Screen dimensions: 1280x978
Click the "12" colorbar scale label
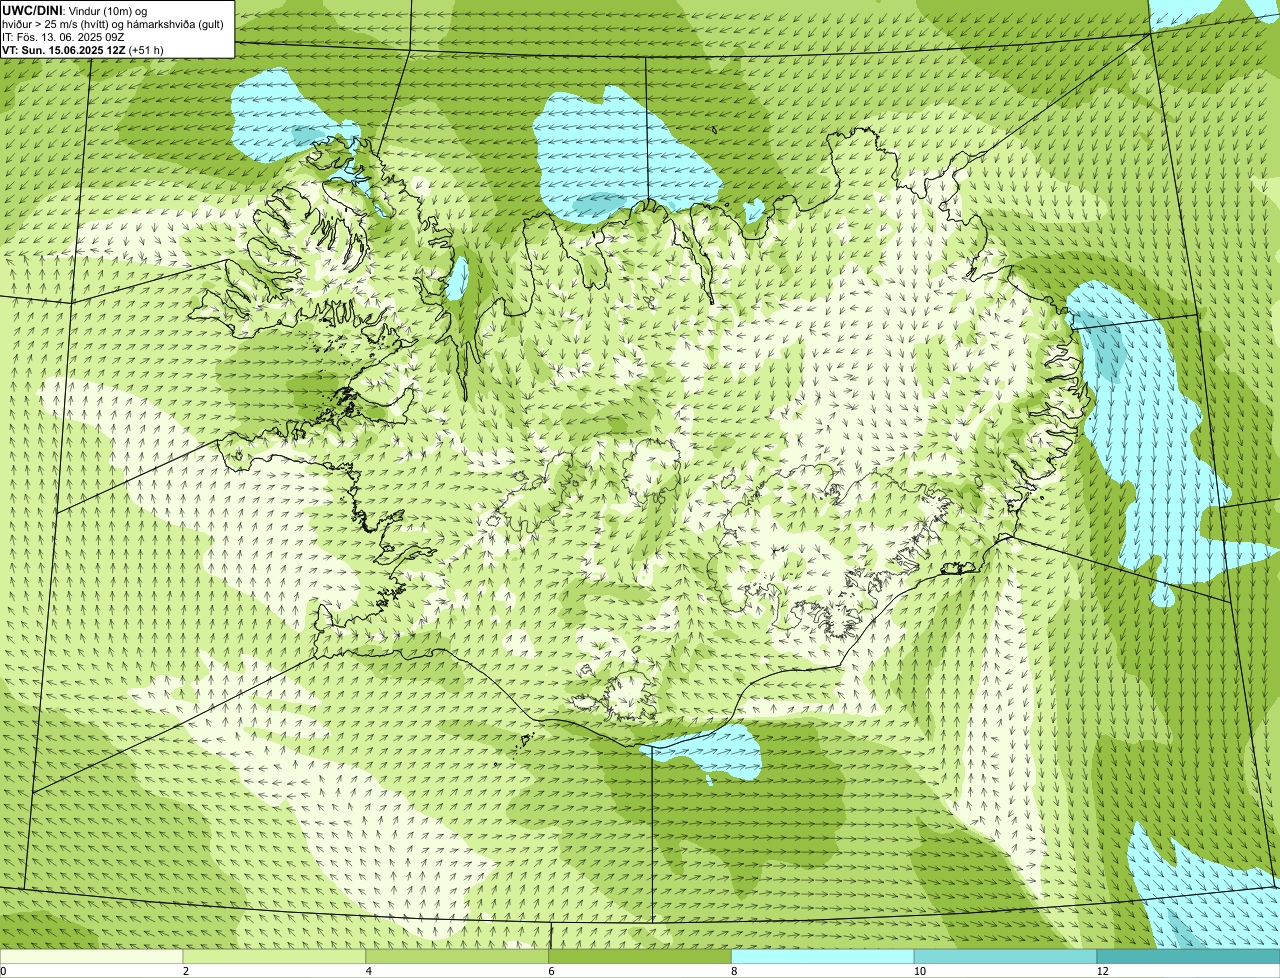tap(1101, 971)
